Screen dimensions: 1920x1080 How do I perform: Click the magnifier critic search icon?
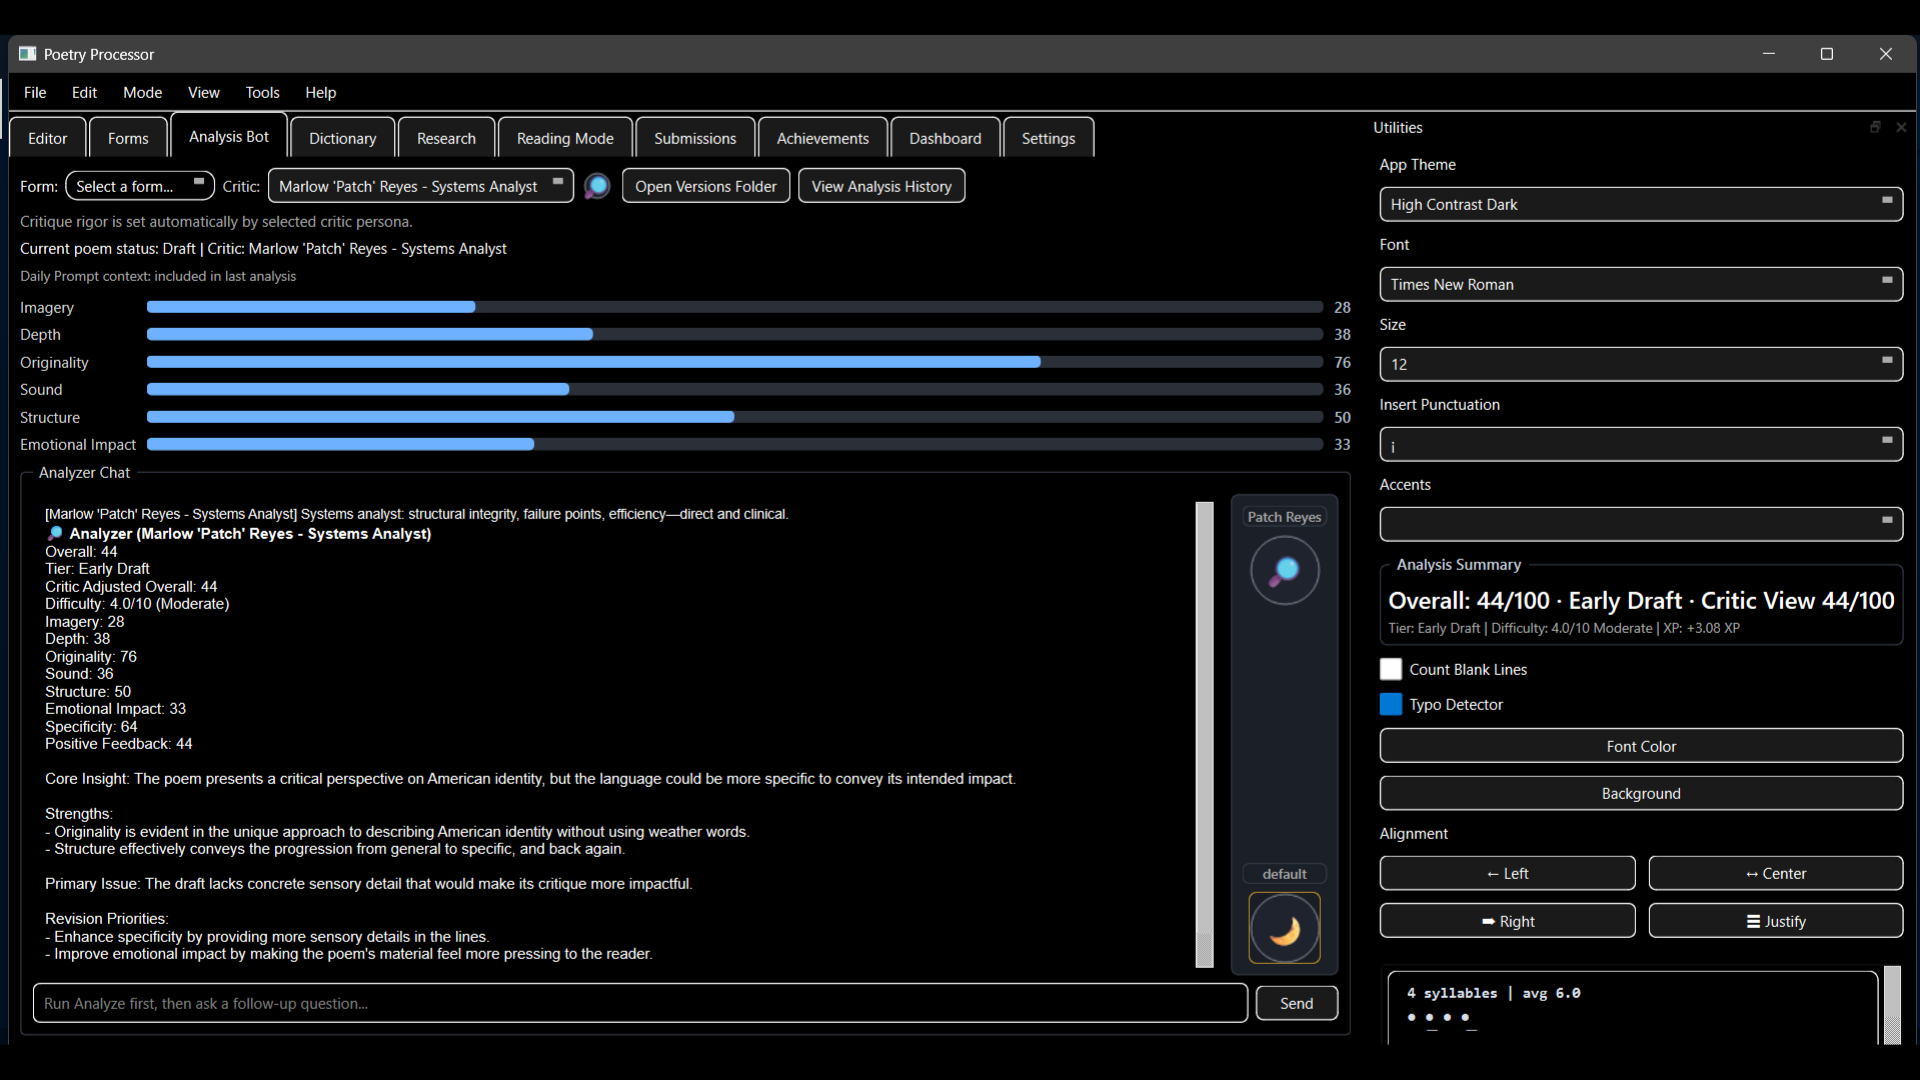596,186
